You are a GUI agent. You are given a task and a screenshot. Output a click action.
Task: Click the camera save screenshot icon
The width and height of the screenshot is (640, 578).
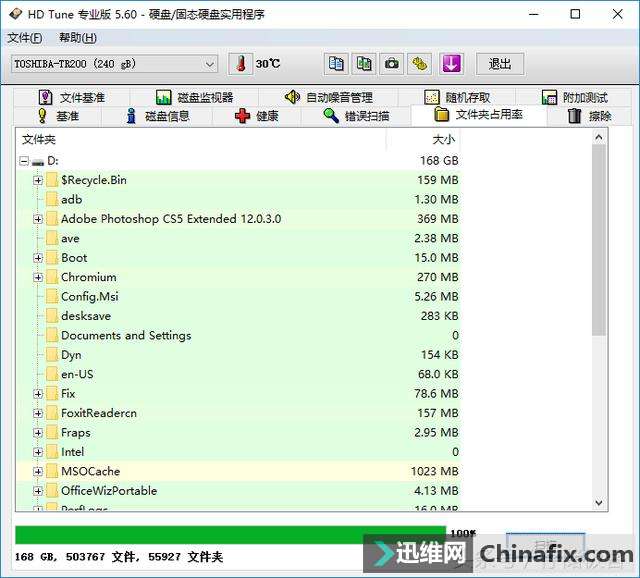click(x=391, y=64)
